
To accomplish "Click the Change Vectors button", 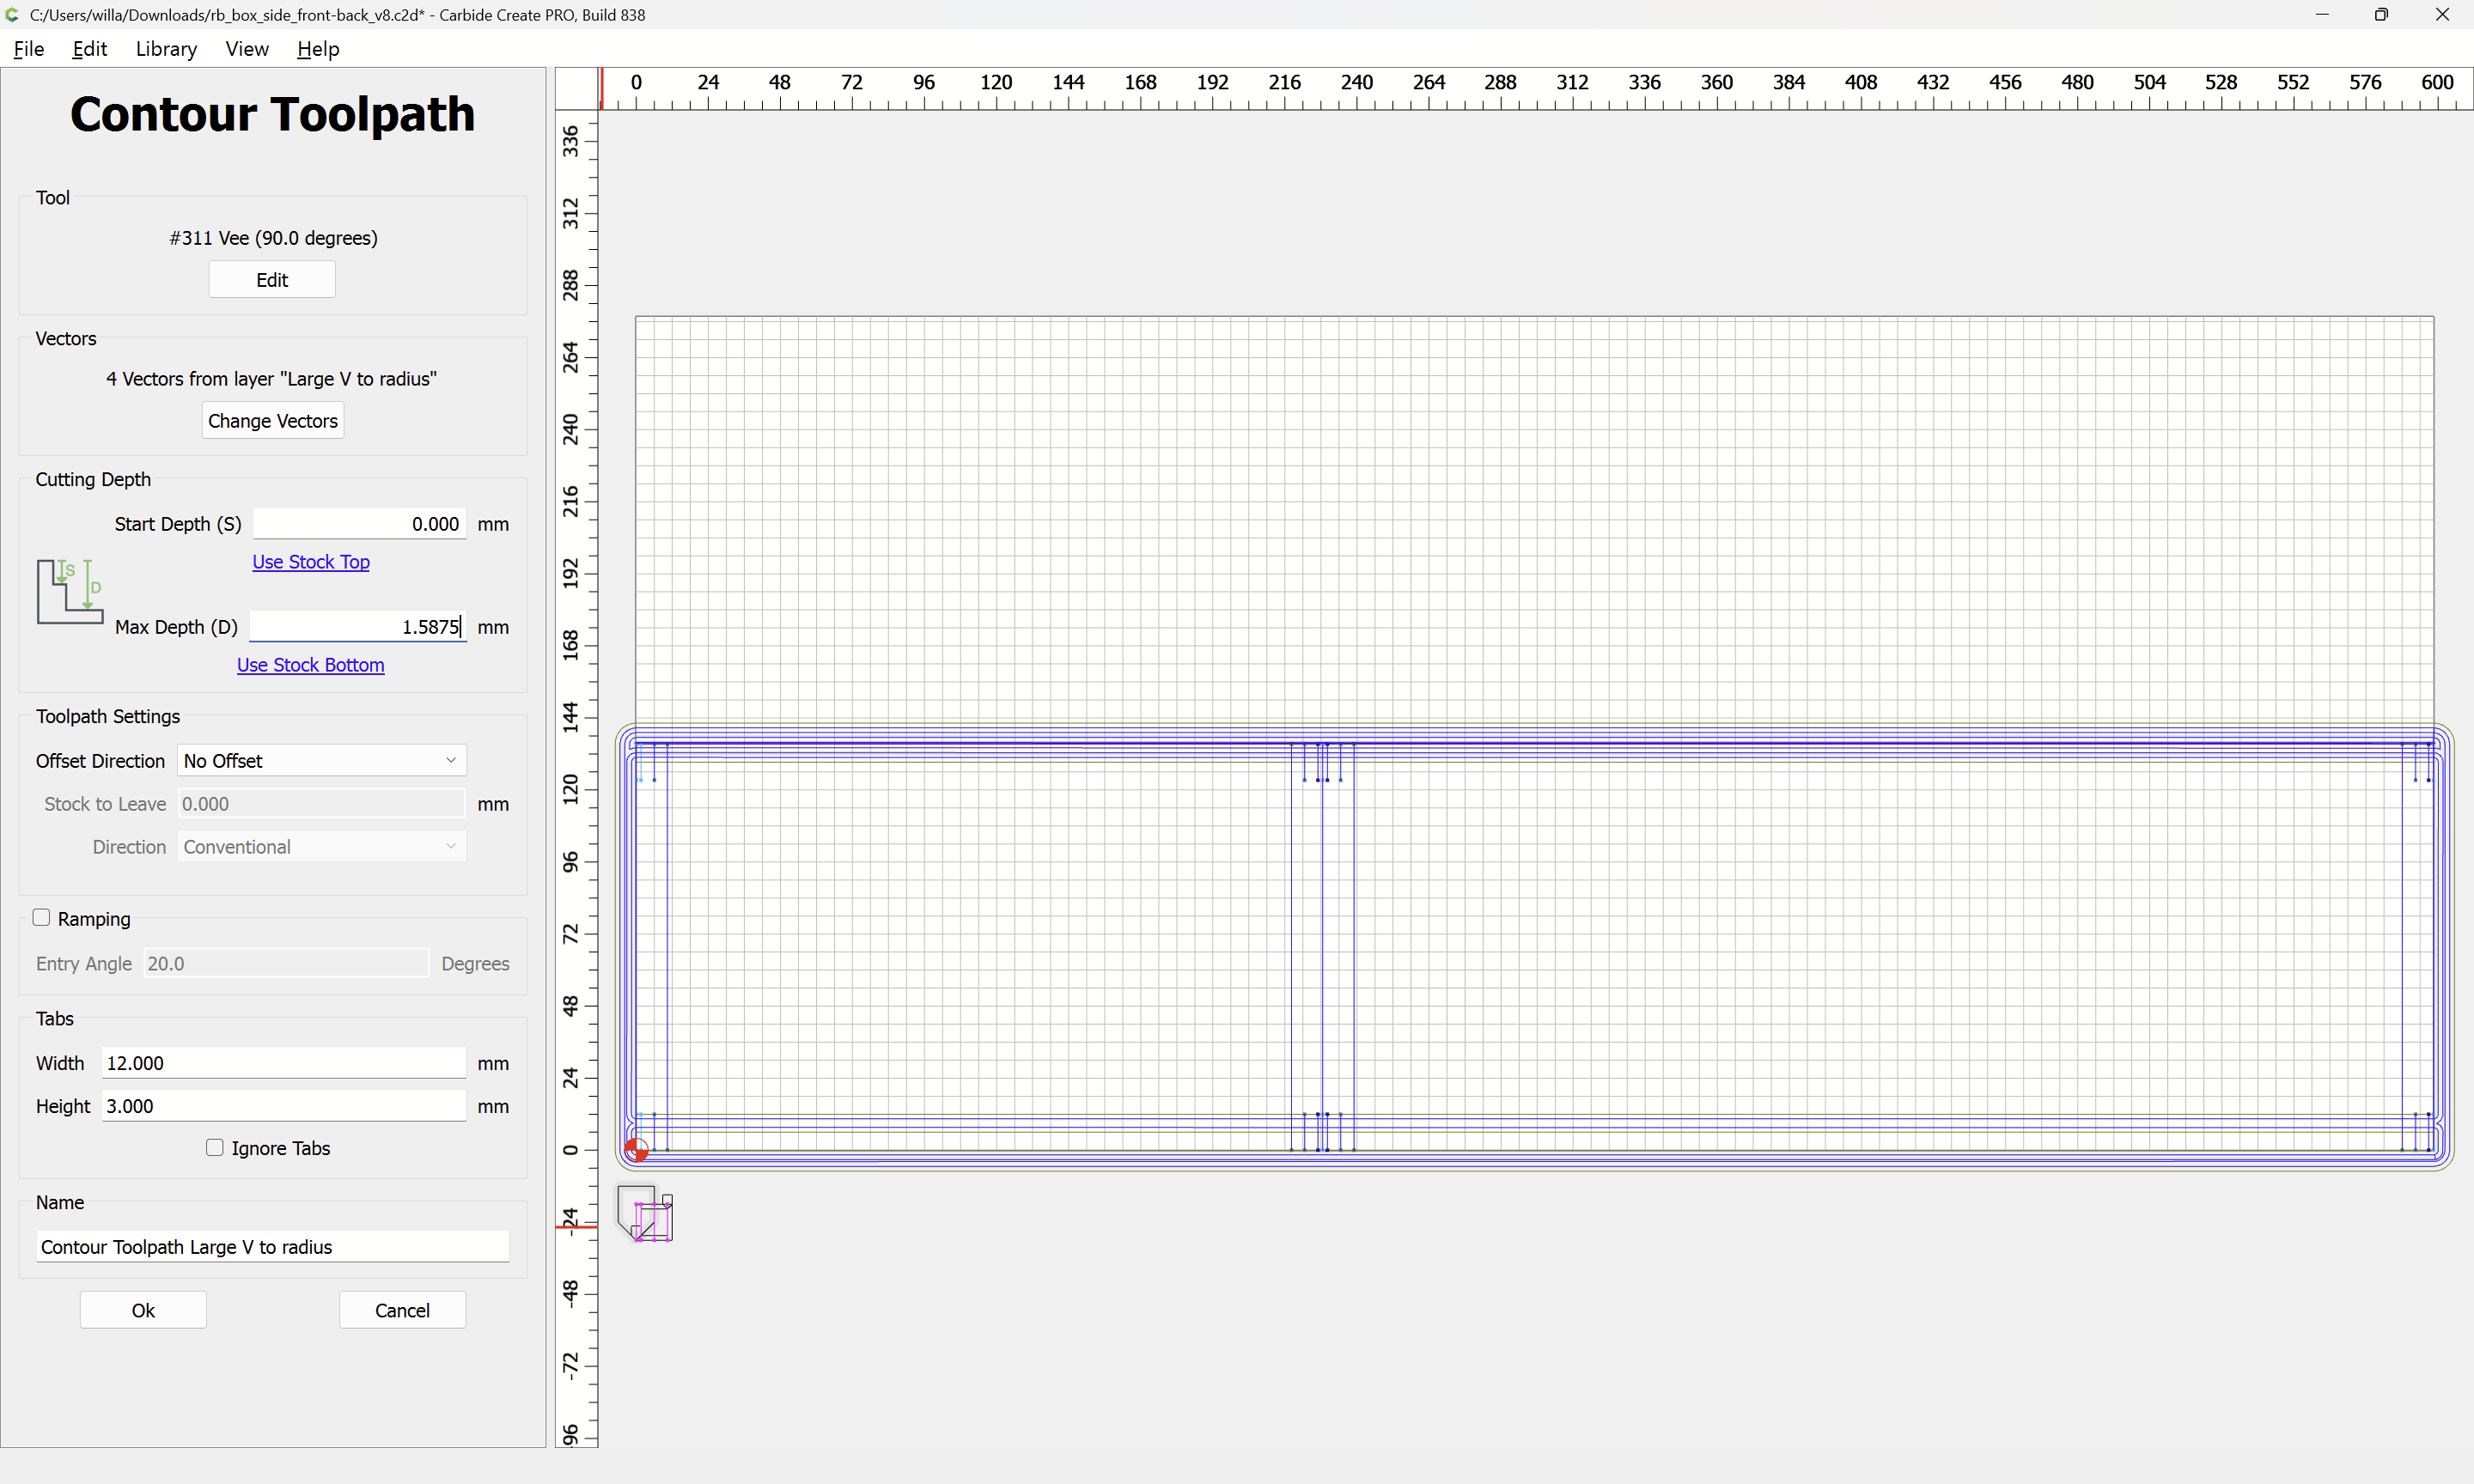I will coord(272,421).
